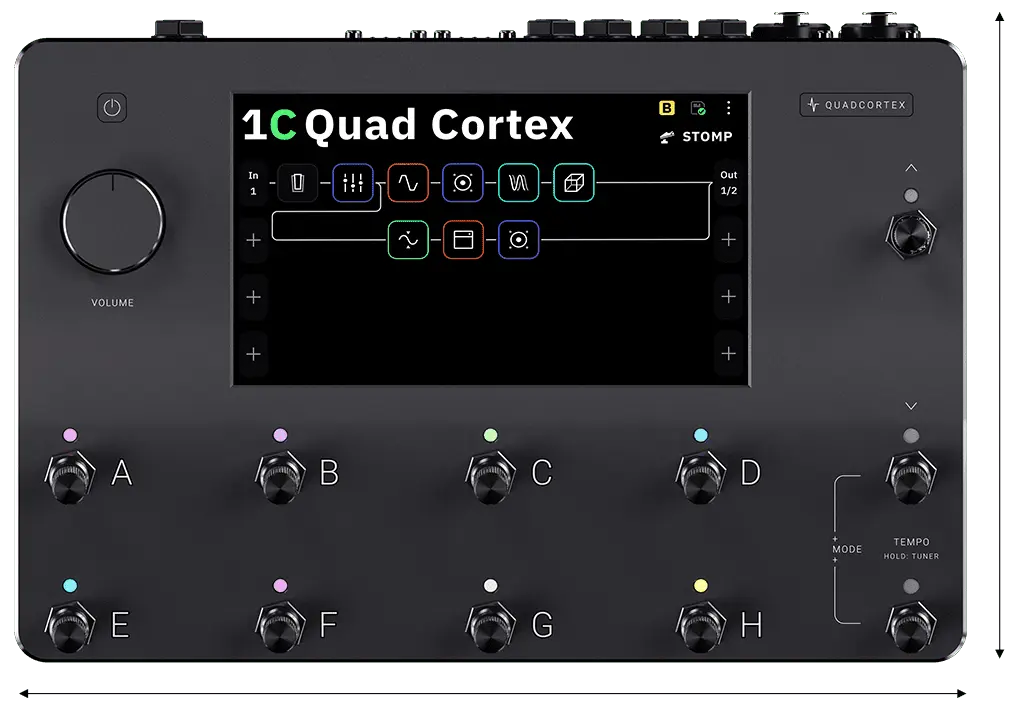Tap the 1C preset bank number
1025x722 pixels.
click(269, 124)
